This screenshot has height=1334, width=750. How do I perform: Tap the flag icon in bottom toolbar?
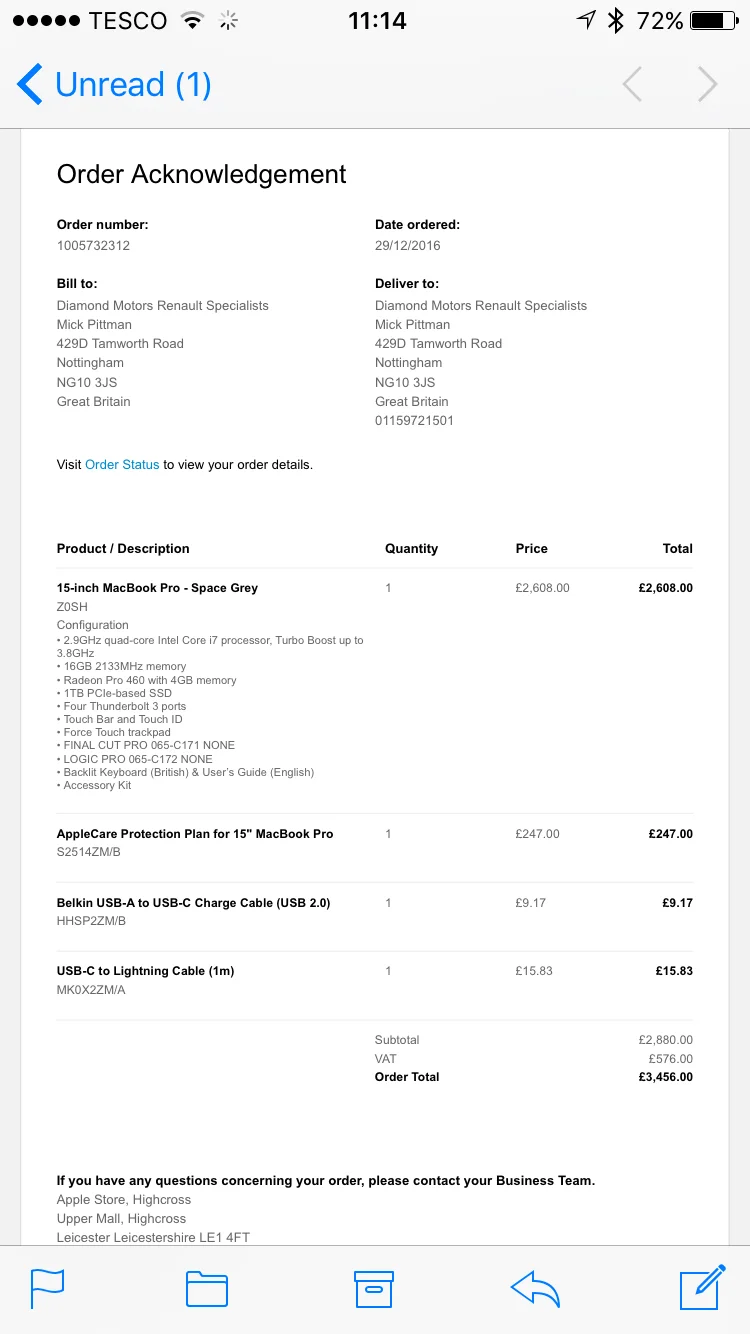coord(48,1288)
